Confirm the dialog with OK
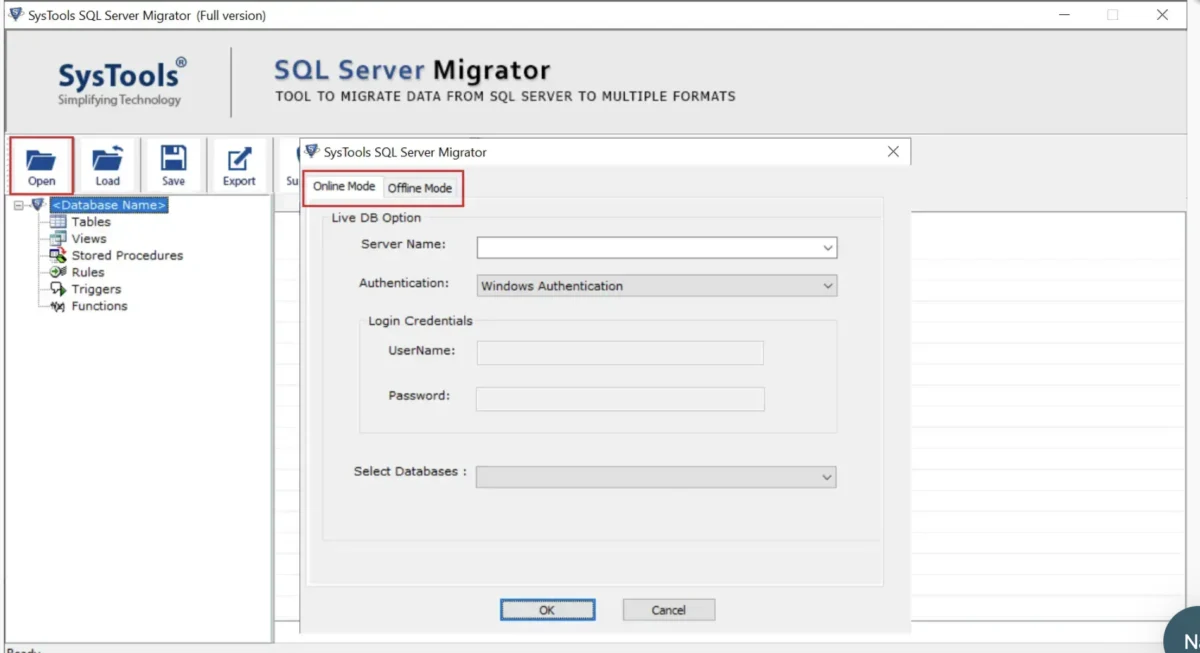This screenshot has height=653, width=1200. (548, 610)
